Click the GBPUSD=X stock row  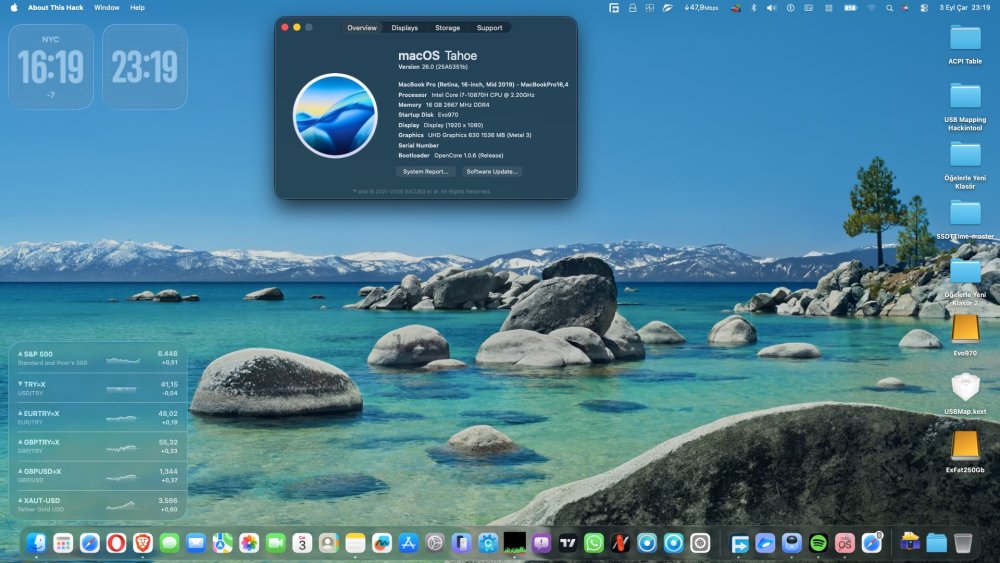[98, 475]
